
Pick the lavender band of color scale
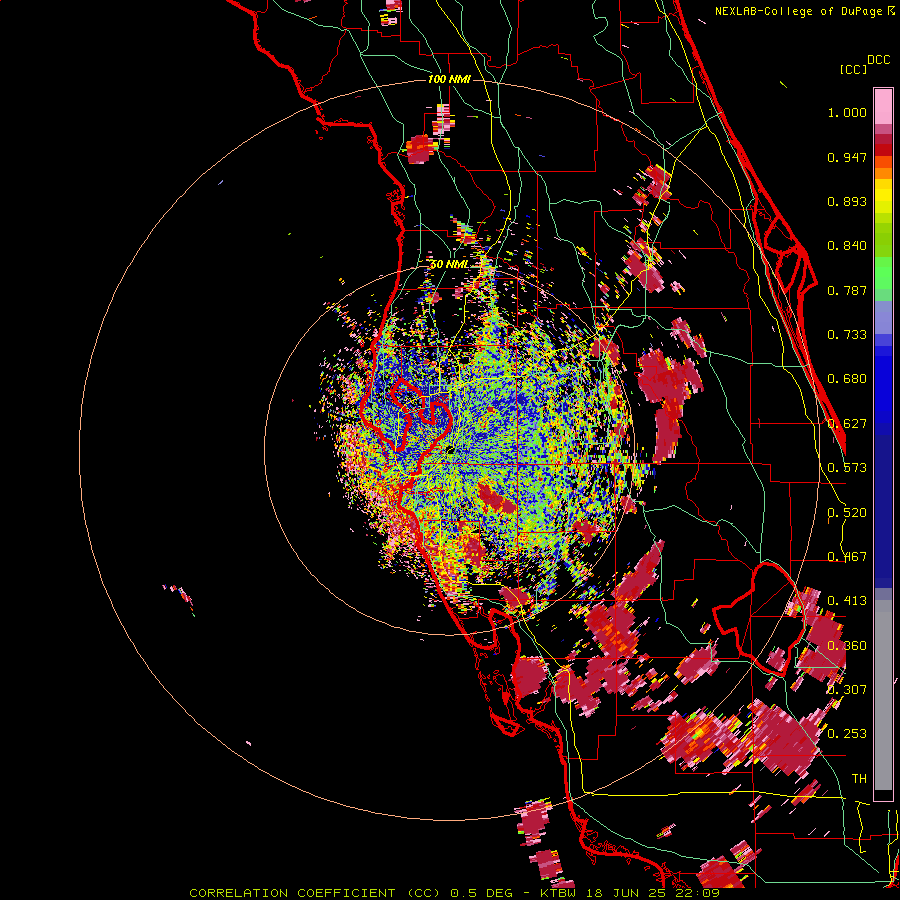pos(883,317)
